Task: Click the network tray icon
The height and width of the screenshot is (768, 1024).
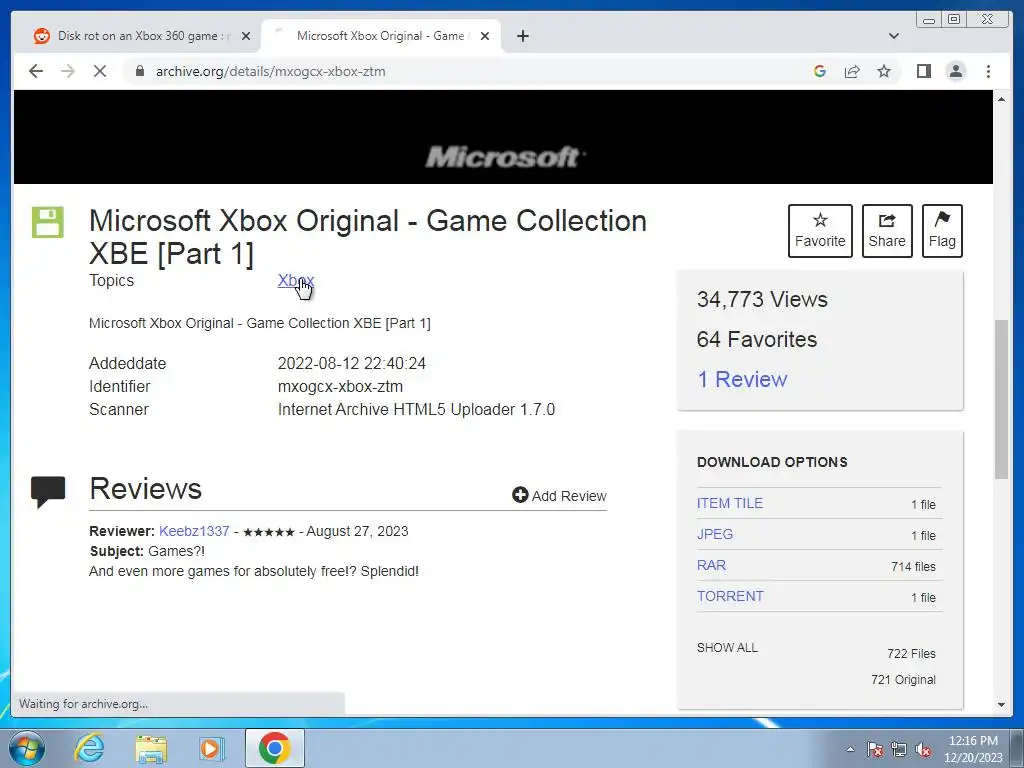Action: tap(899, 749)
